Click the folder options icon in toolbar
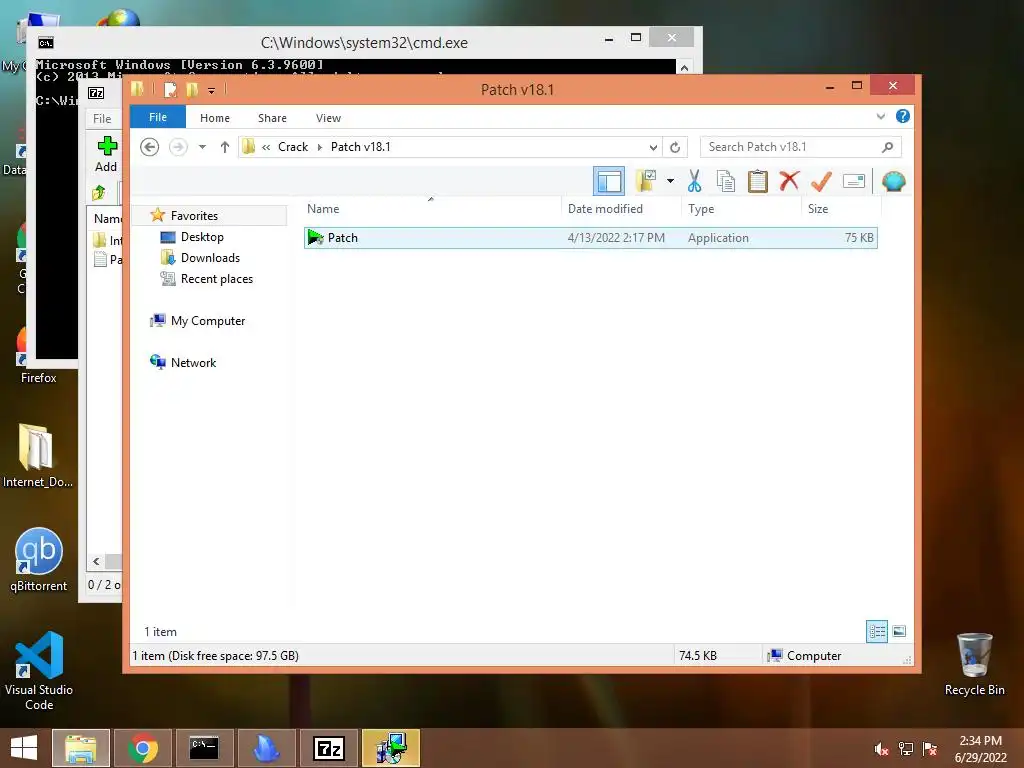The height and width of the screenshot is (768, 1024). (x=645, y=181)
